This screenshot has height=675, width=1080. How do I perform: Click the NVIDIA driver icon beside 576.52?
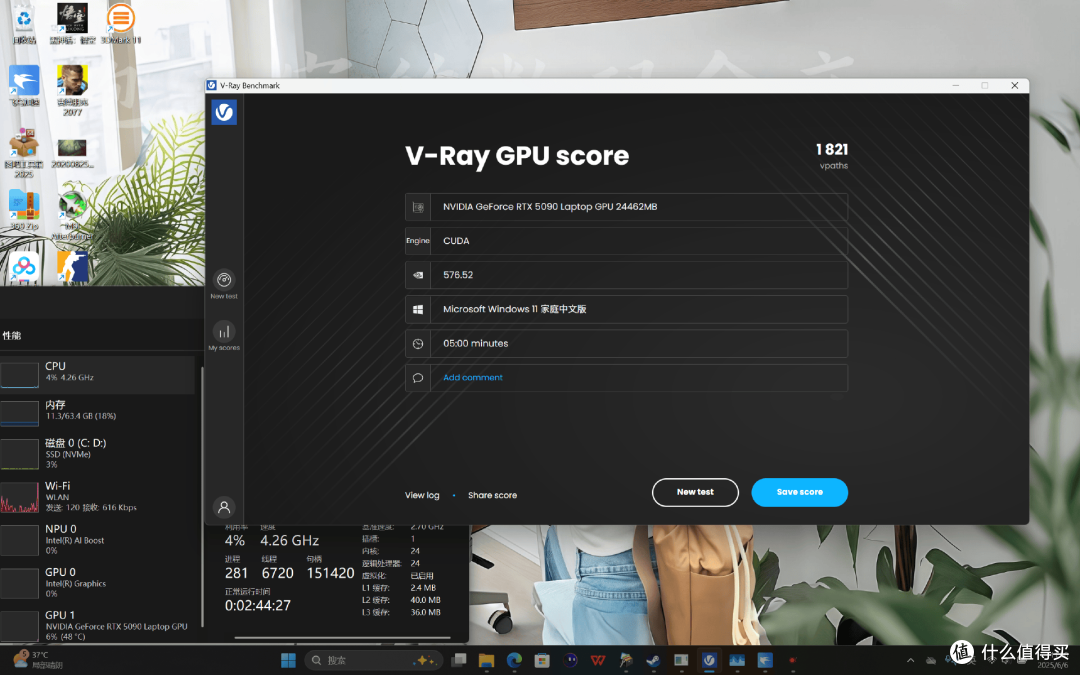tap(418, 275)
